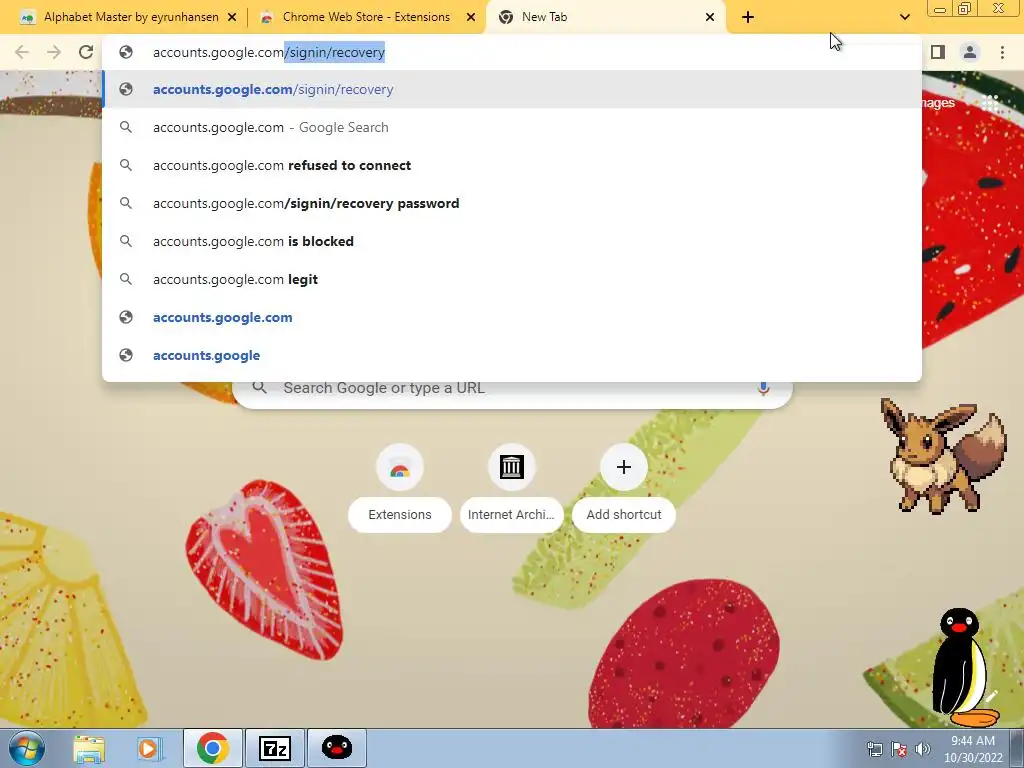Click the Add shortcut plus icon

pos(624,468)
